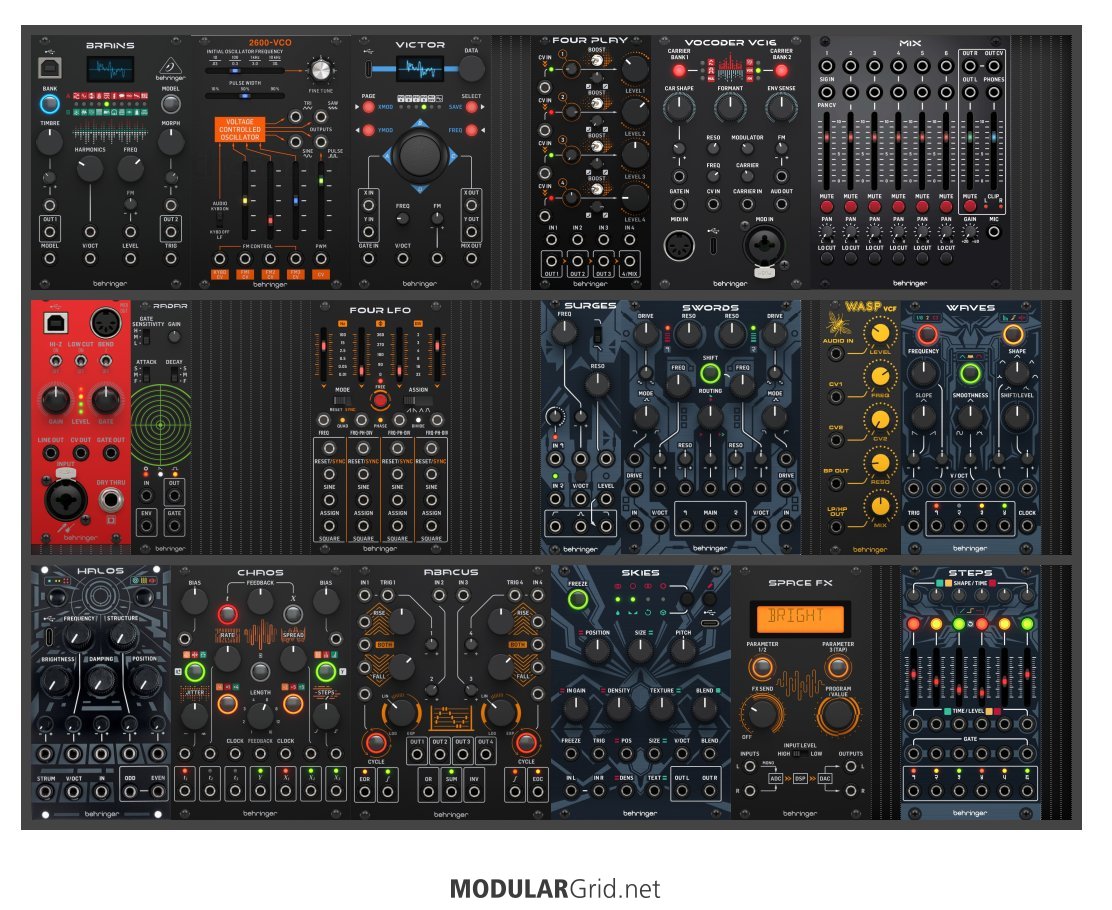Click the USB port on the Brains module
The height and width of the screenshot is (910, 1112).
click(49, 67)
